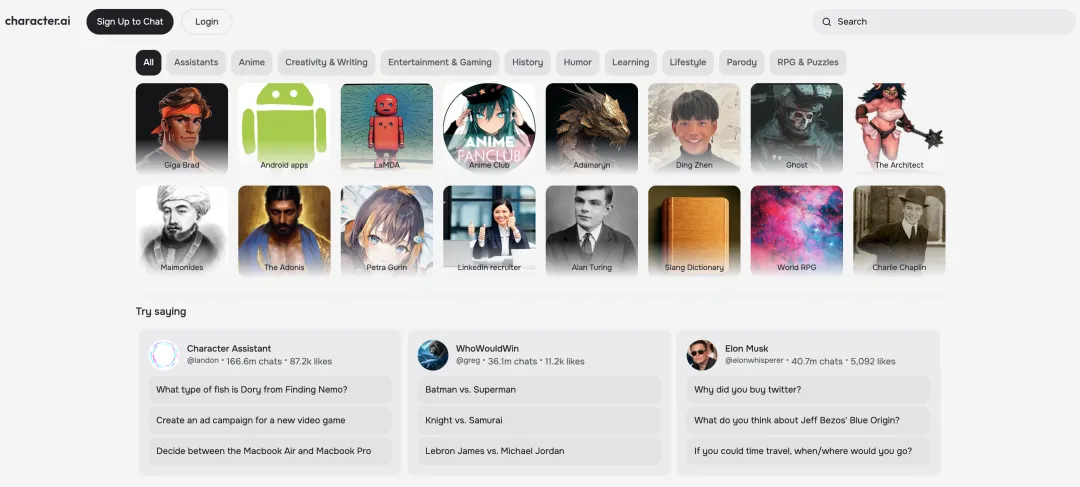
Task: Try the 'Batman vs. Superman' prompt
Action: point(539,390)
